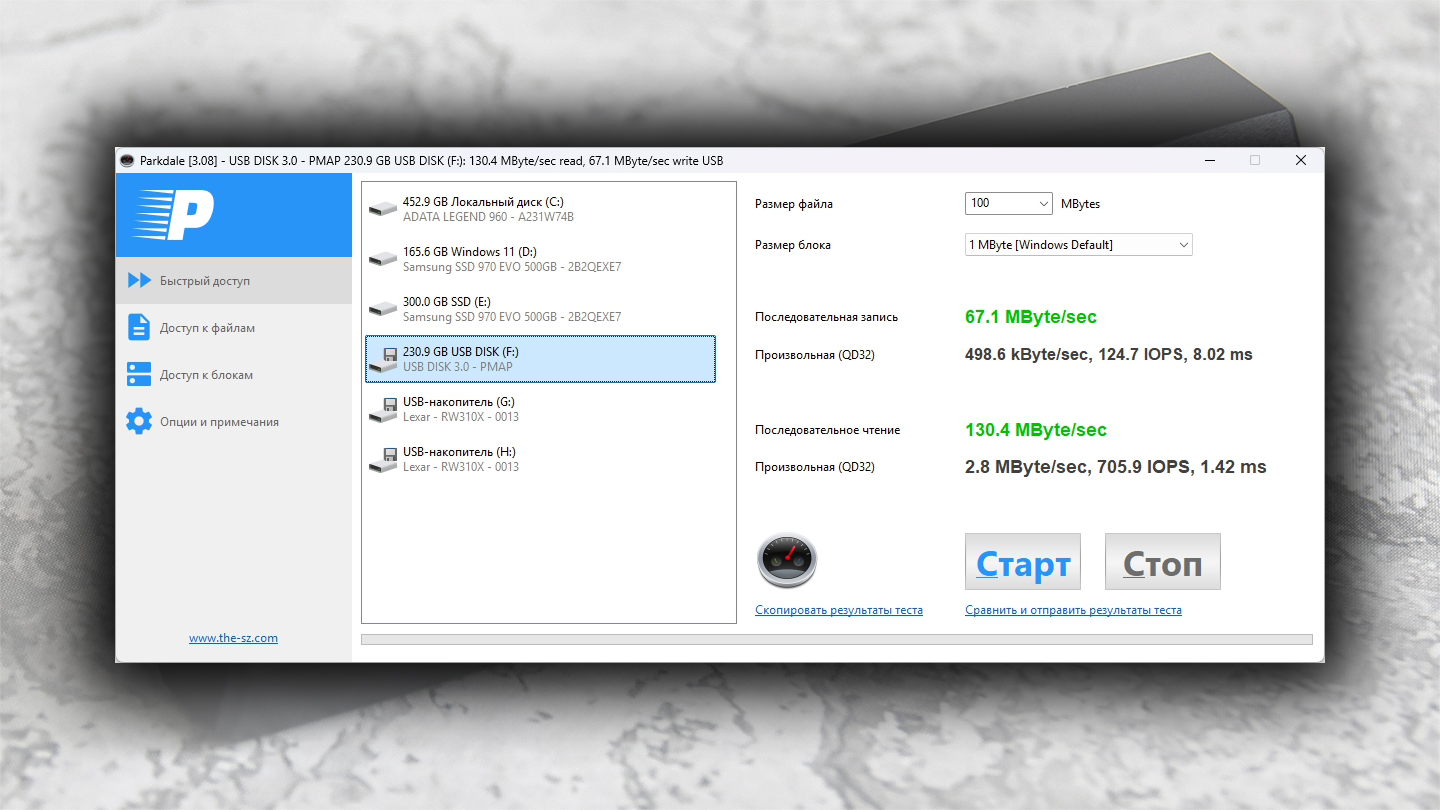
Task: Click the drive icon for USB-накопитель (G:)
Action: click(382, 409)
